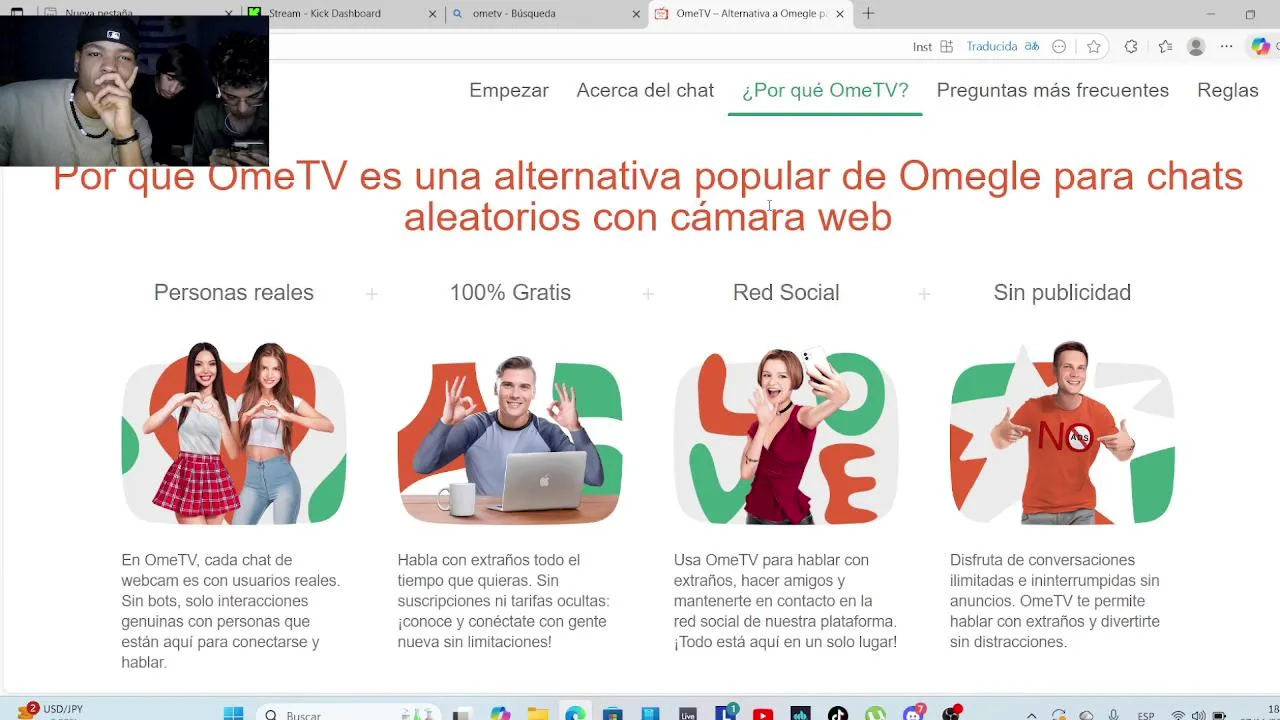Image resolution: width=1280 pixels, height=720 pixels.
Task: Click the Inst install app icon
Action: tap(946, 47)
